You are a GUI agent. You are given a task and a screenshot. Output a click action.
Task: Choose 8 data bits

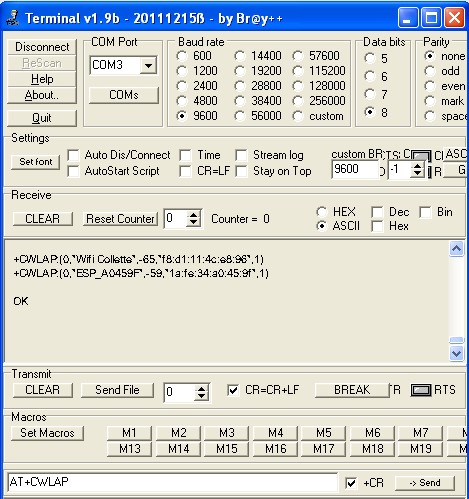pos(370,112)
